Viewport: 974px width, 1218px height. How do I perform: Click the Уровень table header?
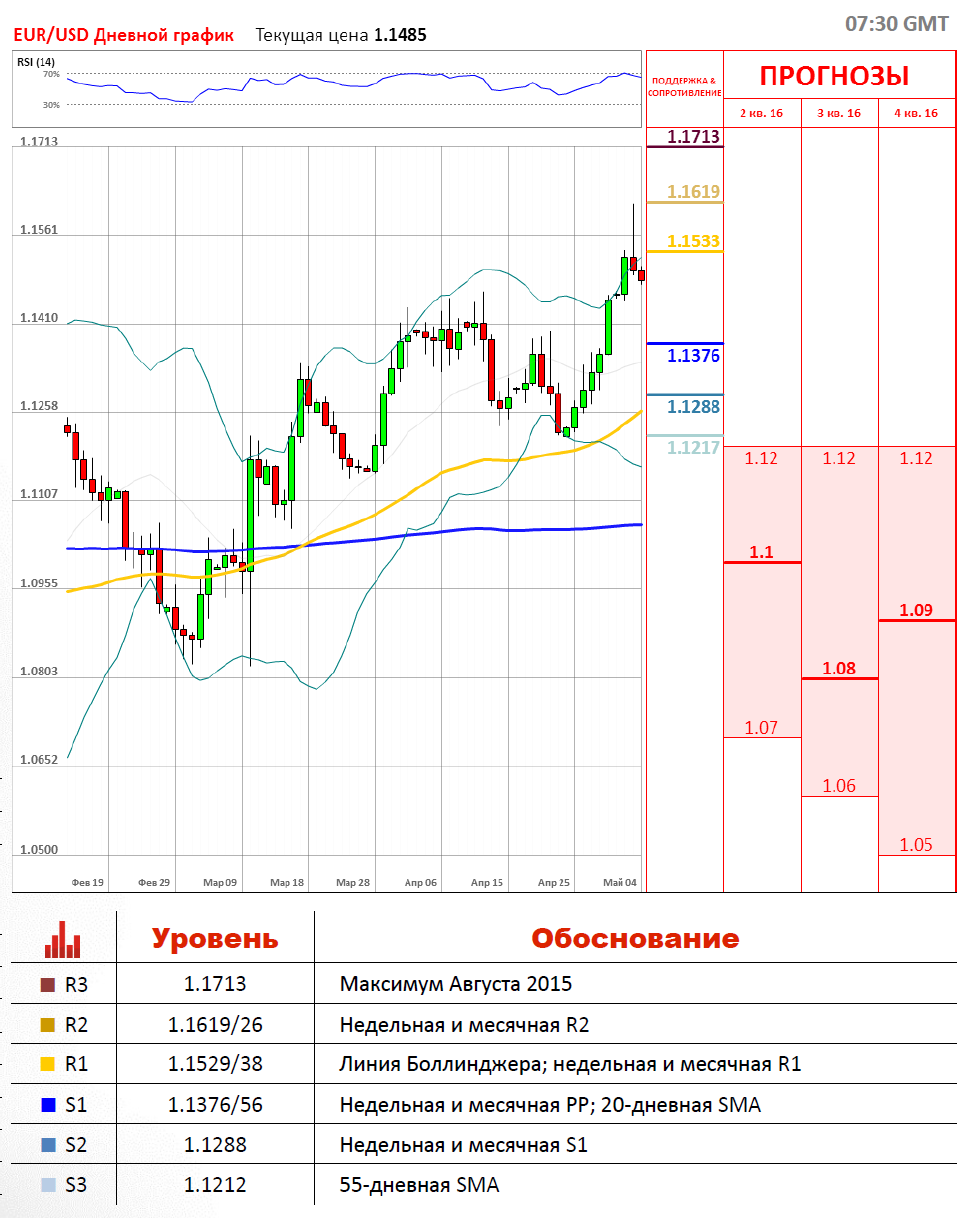point(215,939)
